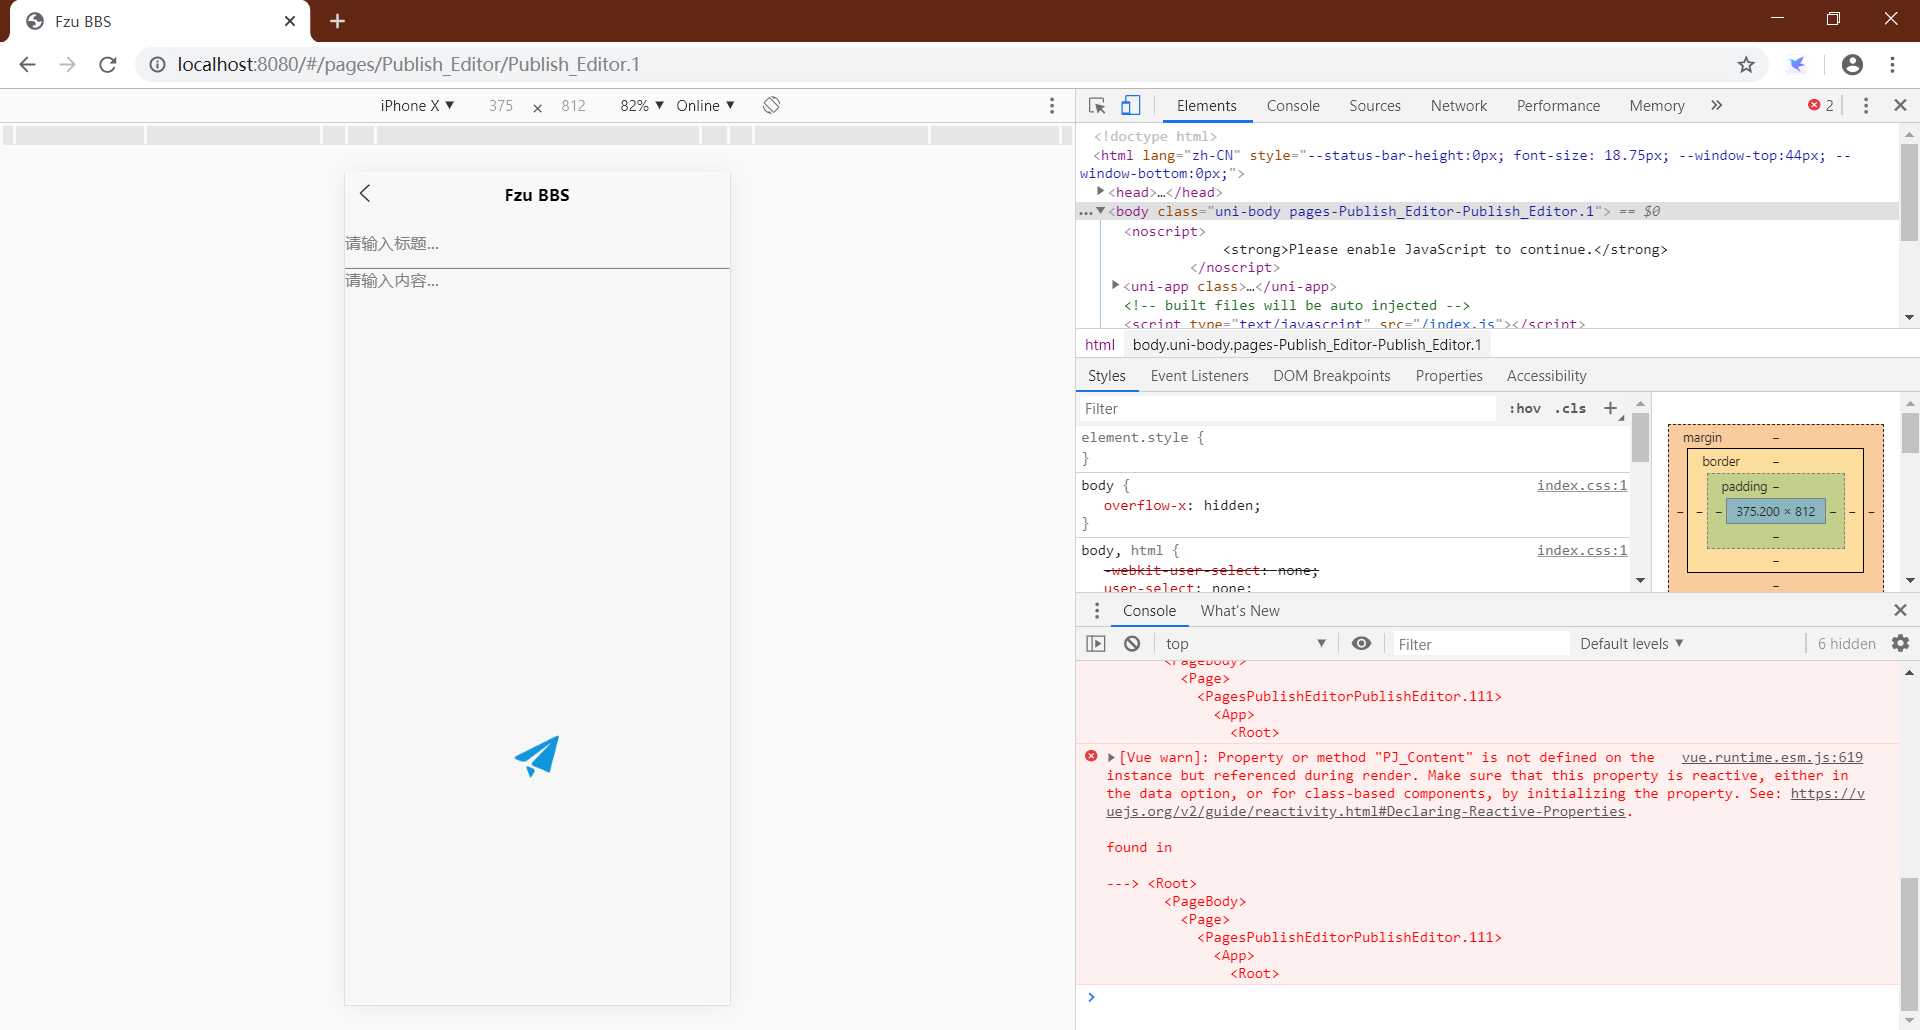Click the viewport width field 375
This screenshot has width=1920, height=1030.
[501, 106]
